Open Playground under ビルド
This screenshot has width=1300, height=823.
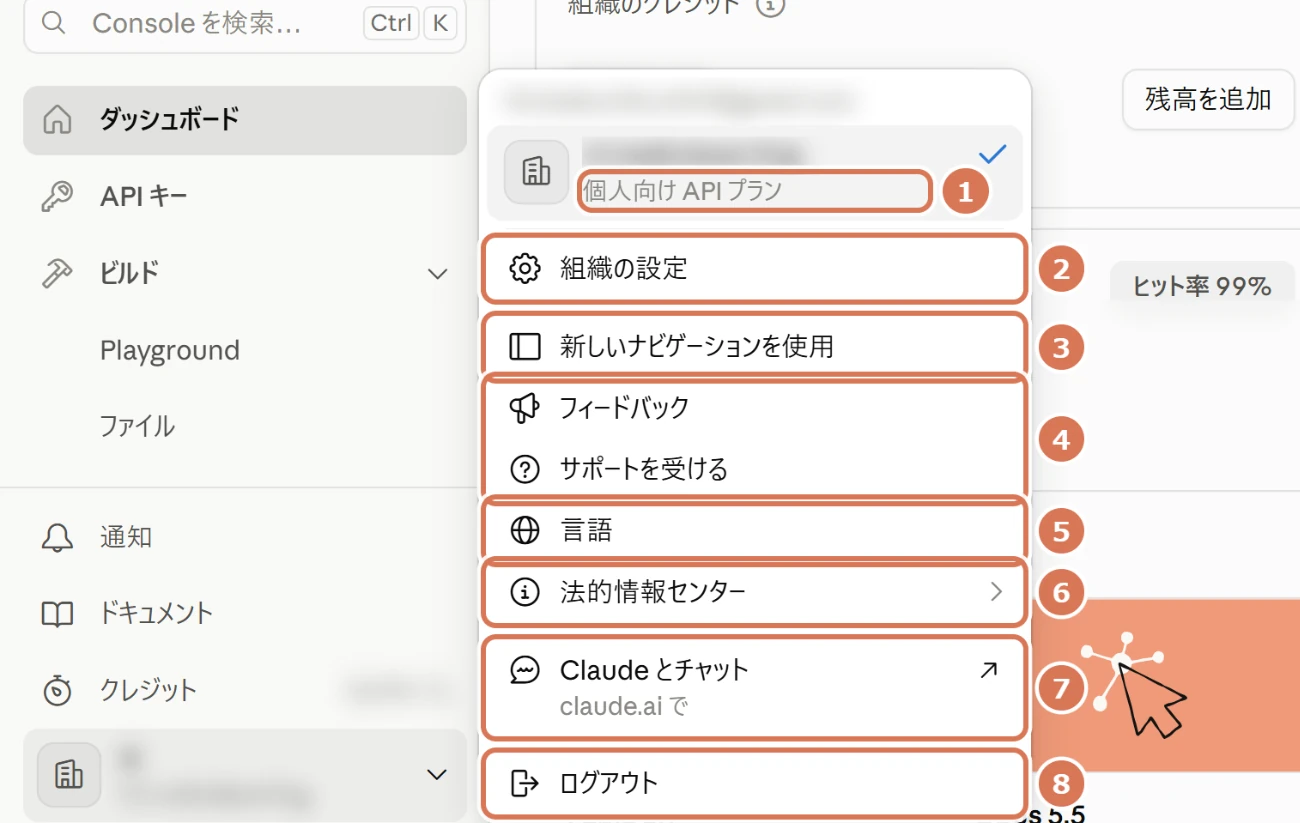tap(170, 351)
